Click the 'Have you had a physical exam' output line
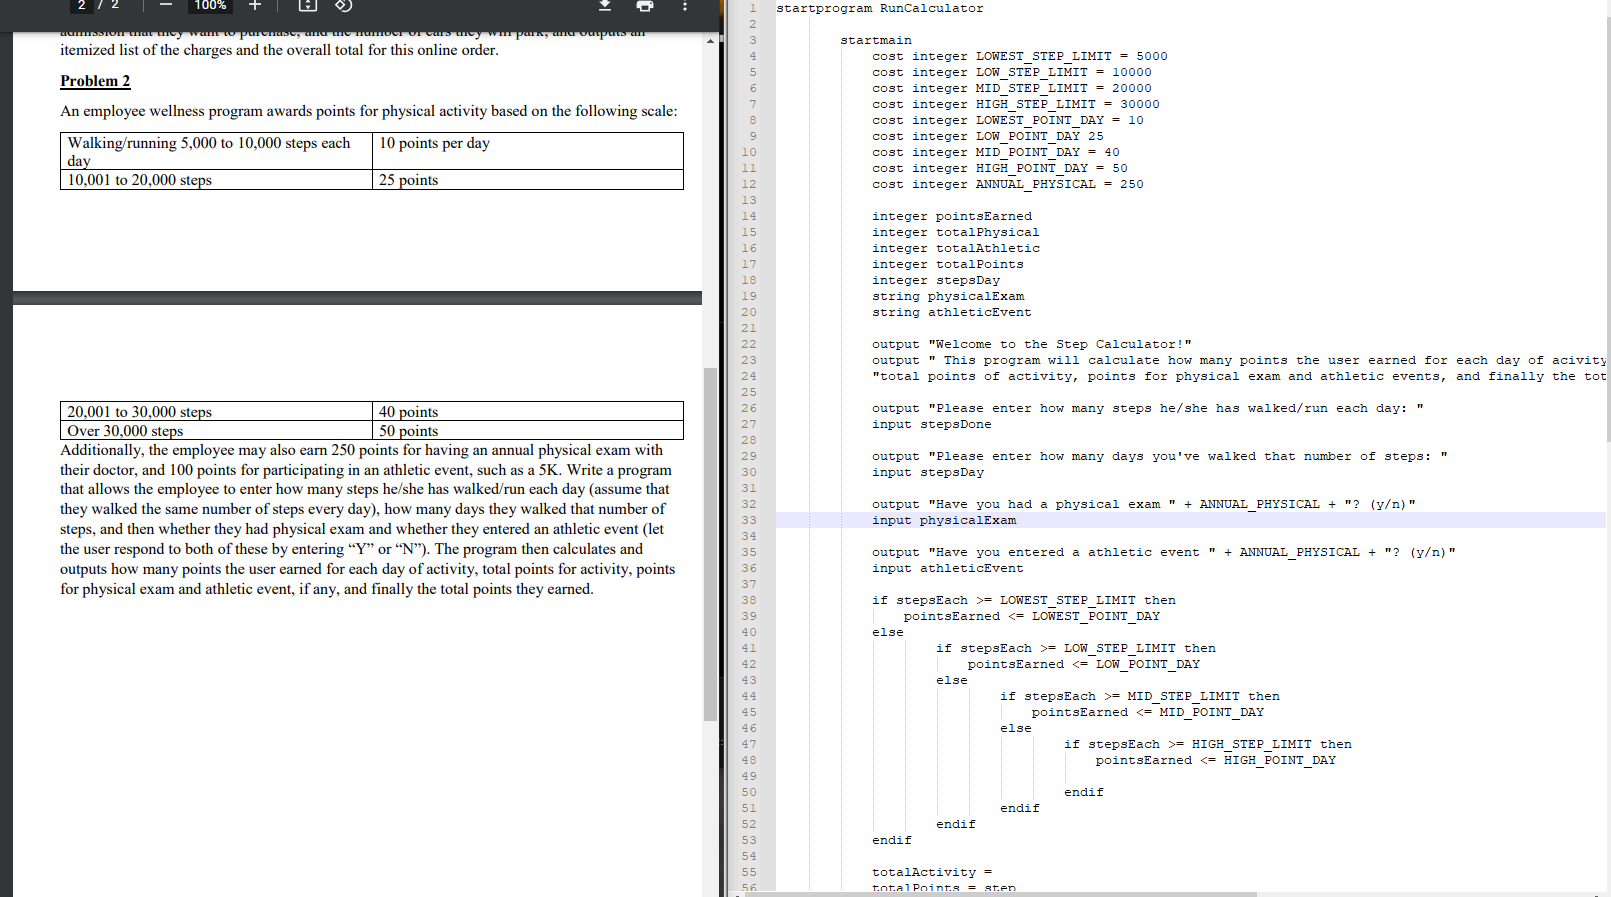The image size is (1611, 897). (x=1144, y=504)
